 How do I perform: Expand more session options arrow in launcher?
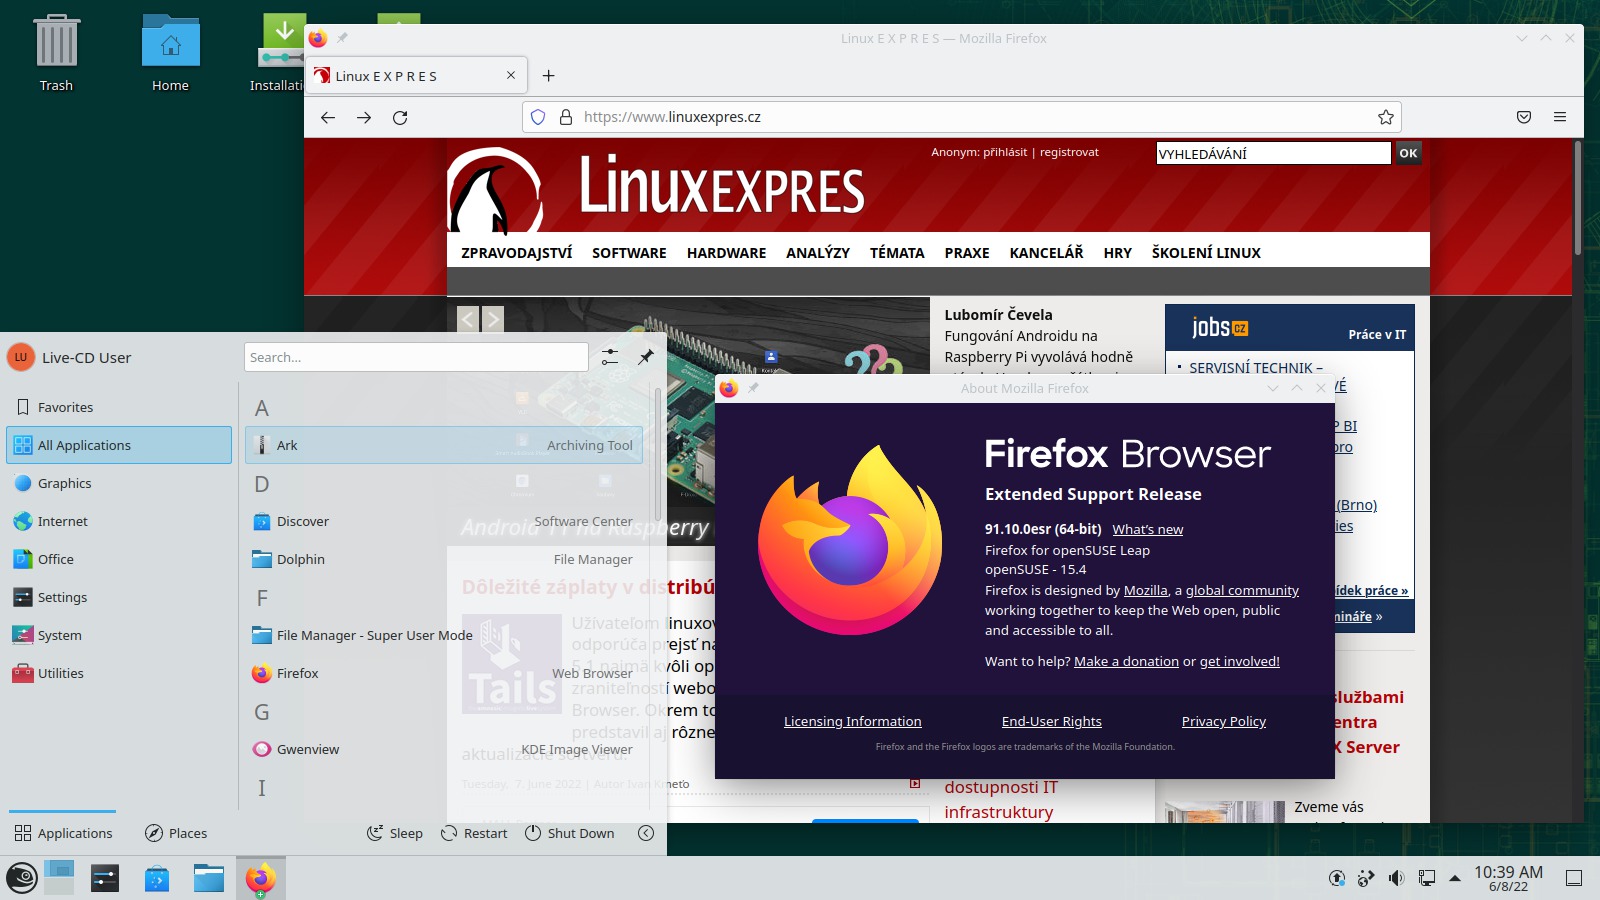[646, 833]
